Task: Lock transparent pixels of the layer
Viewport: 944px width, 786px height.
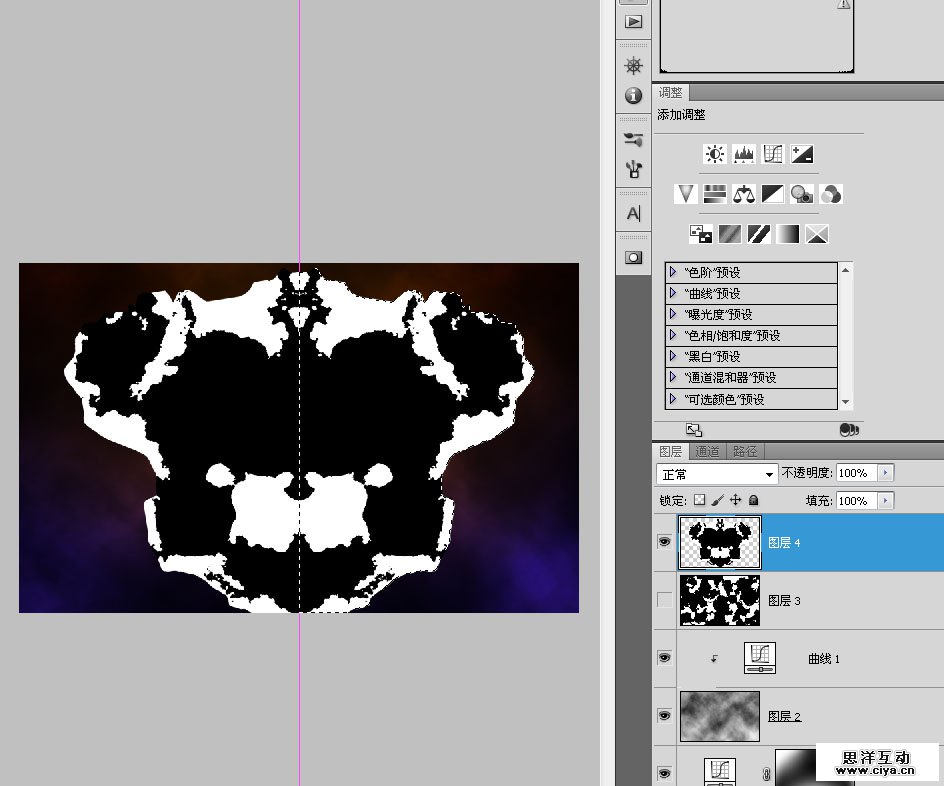Action: coord(699,500)
